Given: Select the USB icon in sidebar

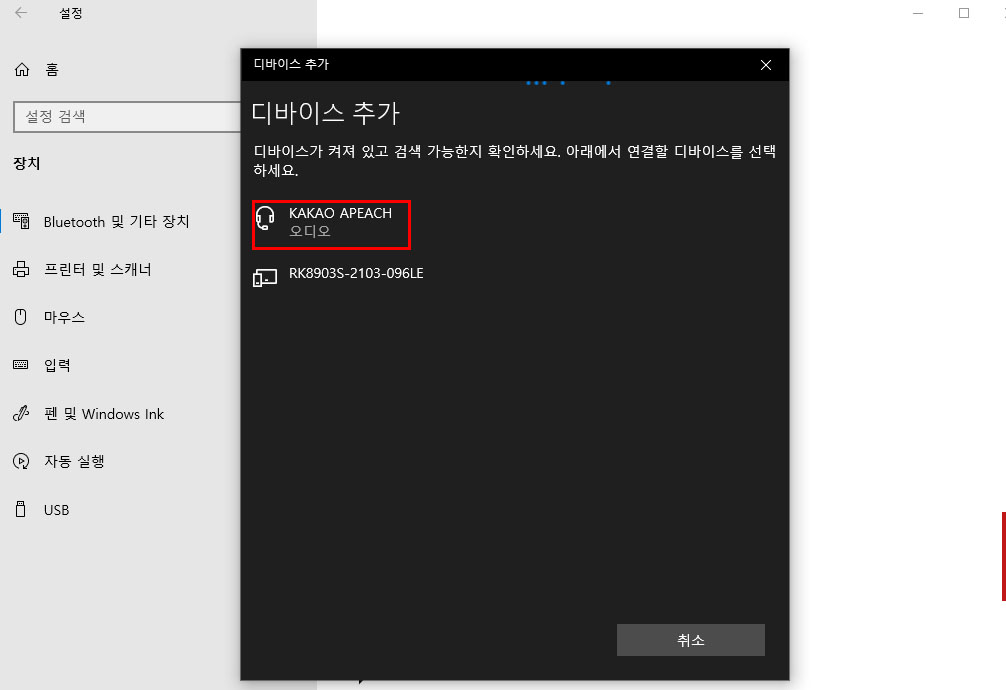Looking at the screenshot, I should click(21, 510).
